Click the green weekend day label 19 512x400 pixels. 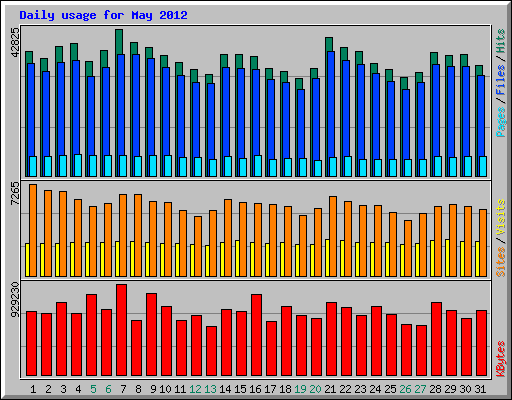(x=300, y=389)
